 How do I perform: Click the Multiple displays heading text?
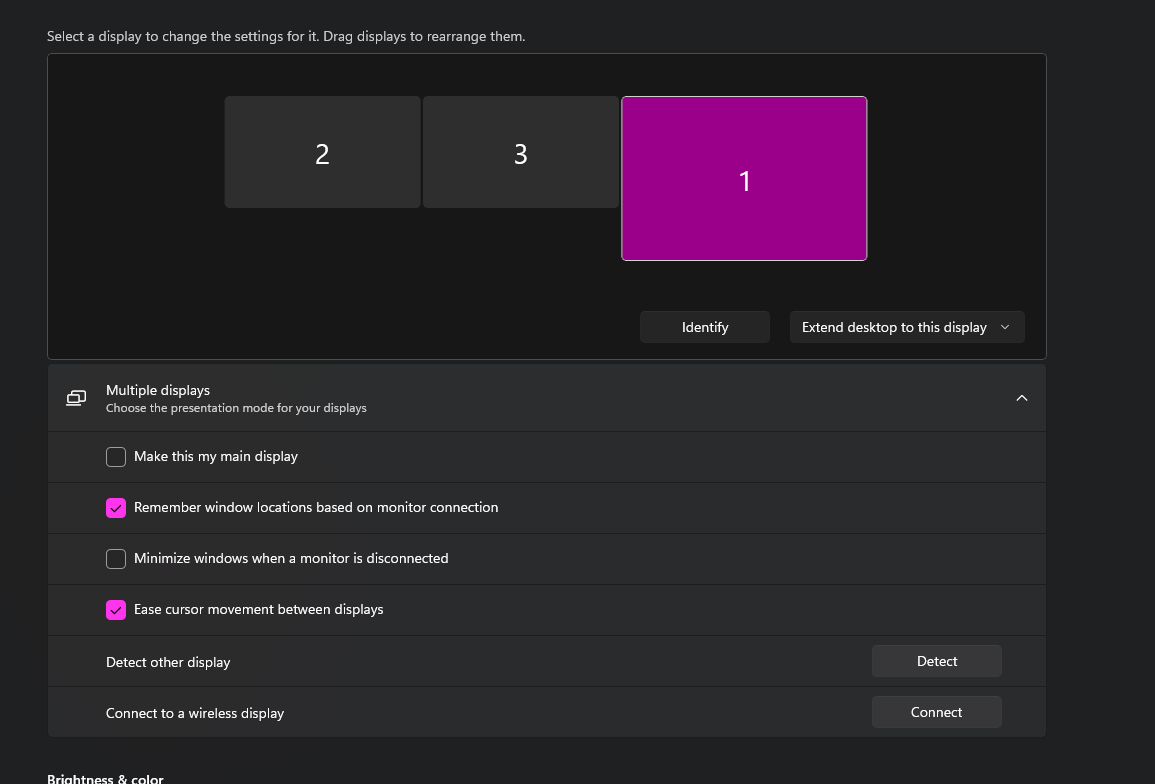pyautogui.click(x=158, y=391)
